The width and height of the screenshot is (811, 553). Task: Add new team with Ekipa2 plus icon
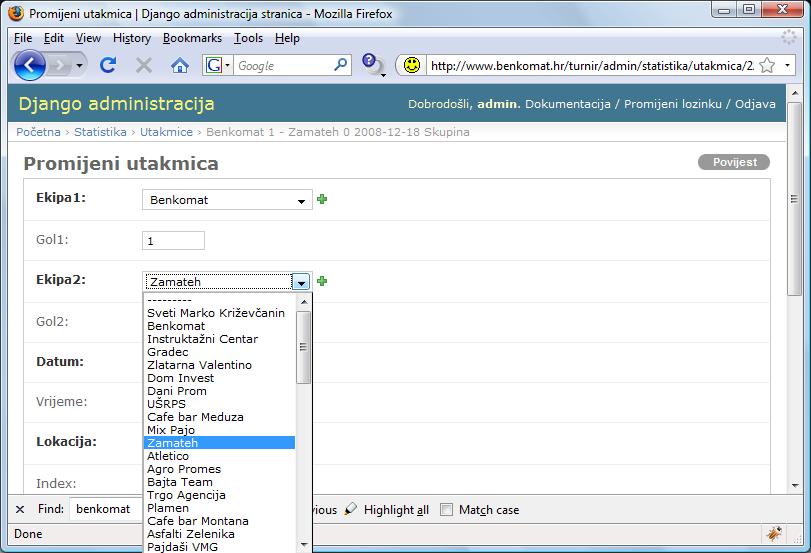(x=322, y=281)
